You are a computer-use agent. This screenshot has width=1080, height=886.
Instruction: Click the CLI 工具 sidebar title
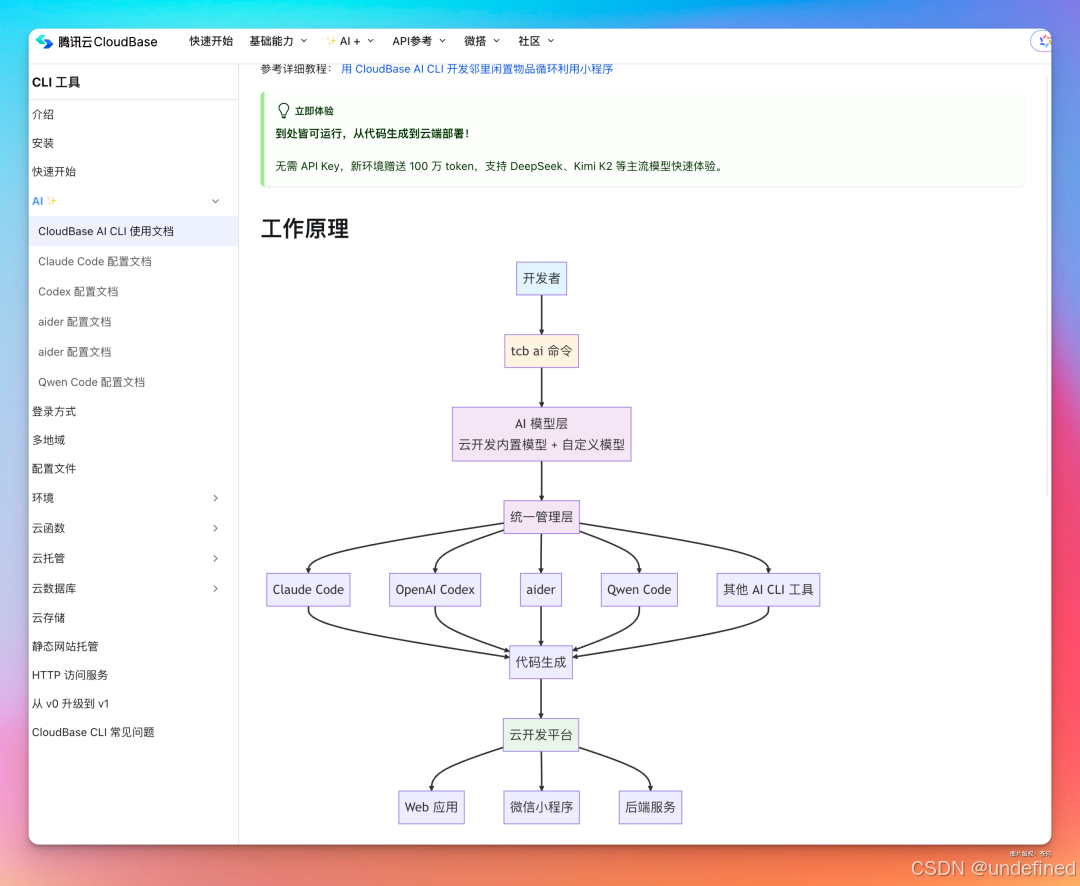[56, 83]
